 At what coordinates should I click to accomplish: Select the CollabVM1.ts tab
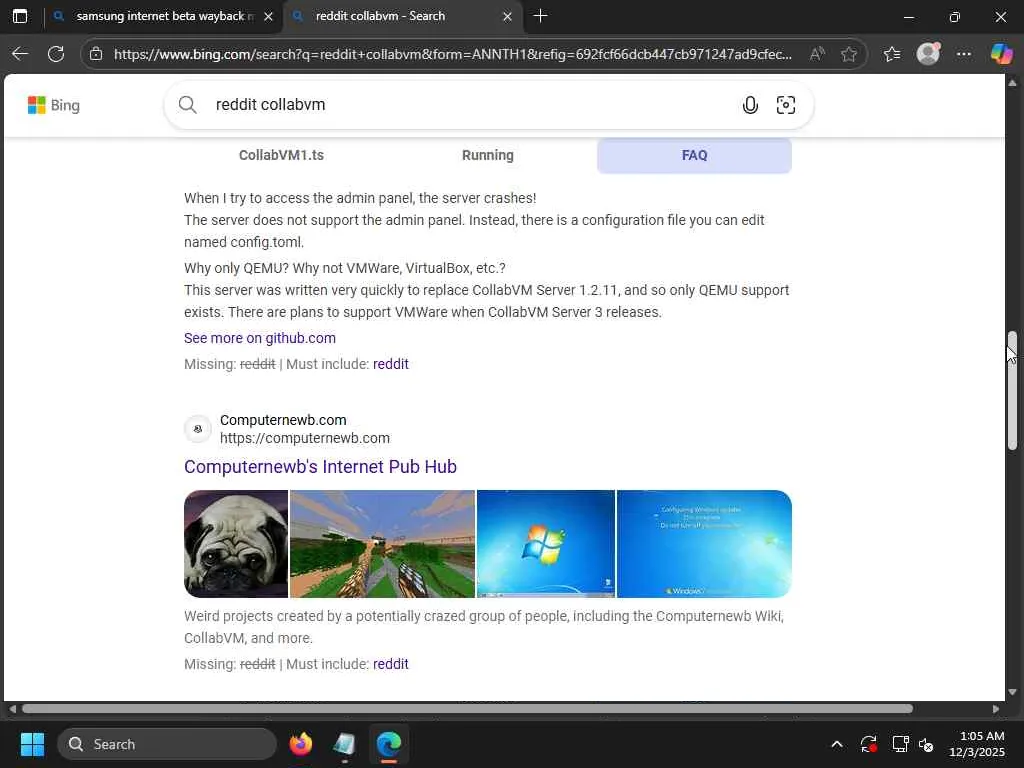[x=281, y=155]
